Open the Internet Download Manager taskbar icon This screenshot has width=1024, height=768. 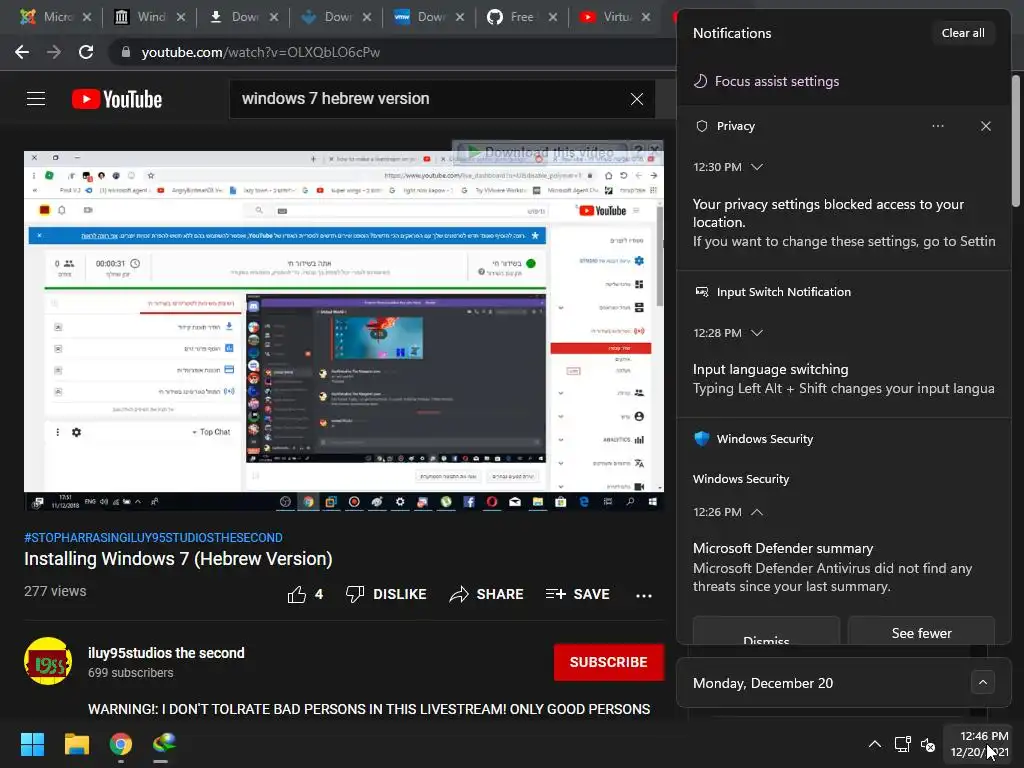point(164,744)
